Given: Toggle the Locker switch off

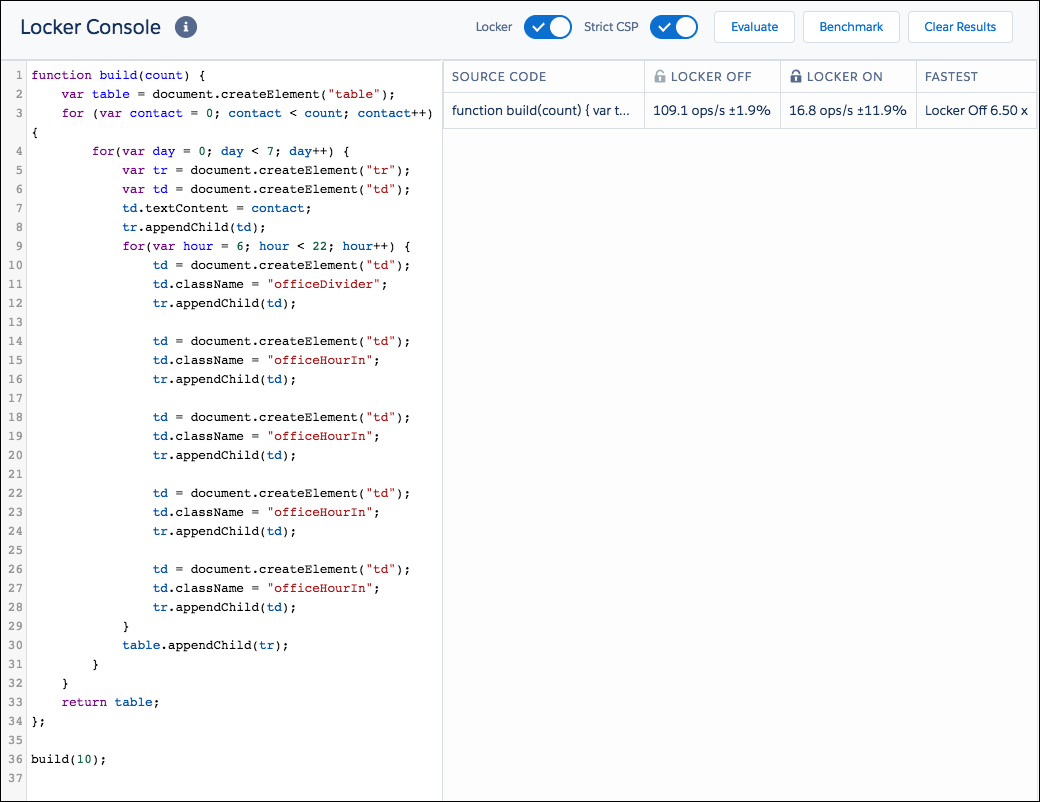Looking at the screenshot, I should click(548, 27).
